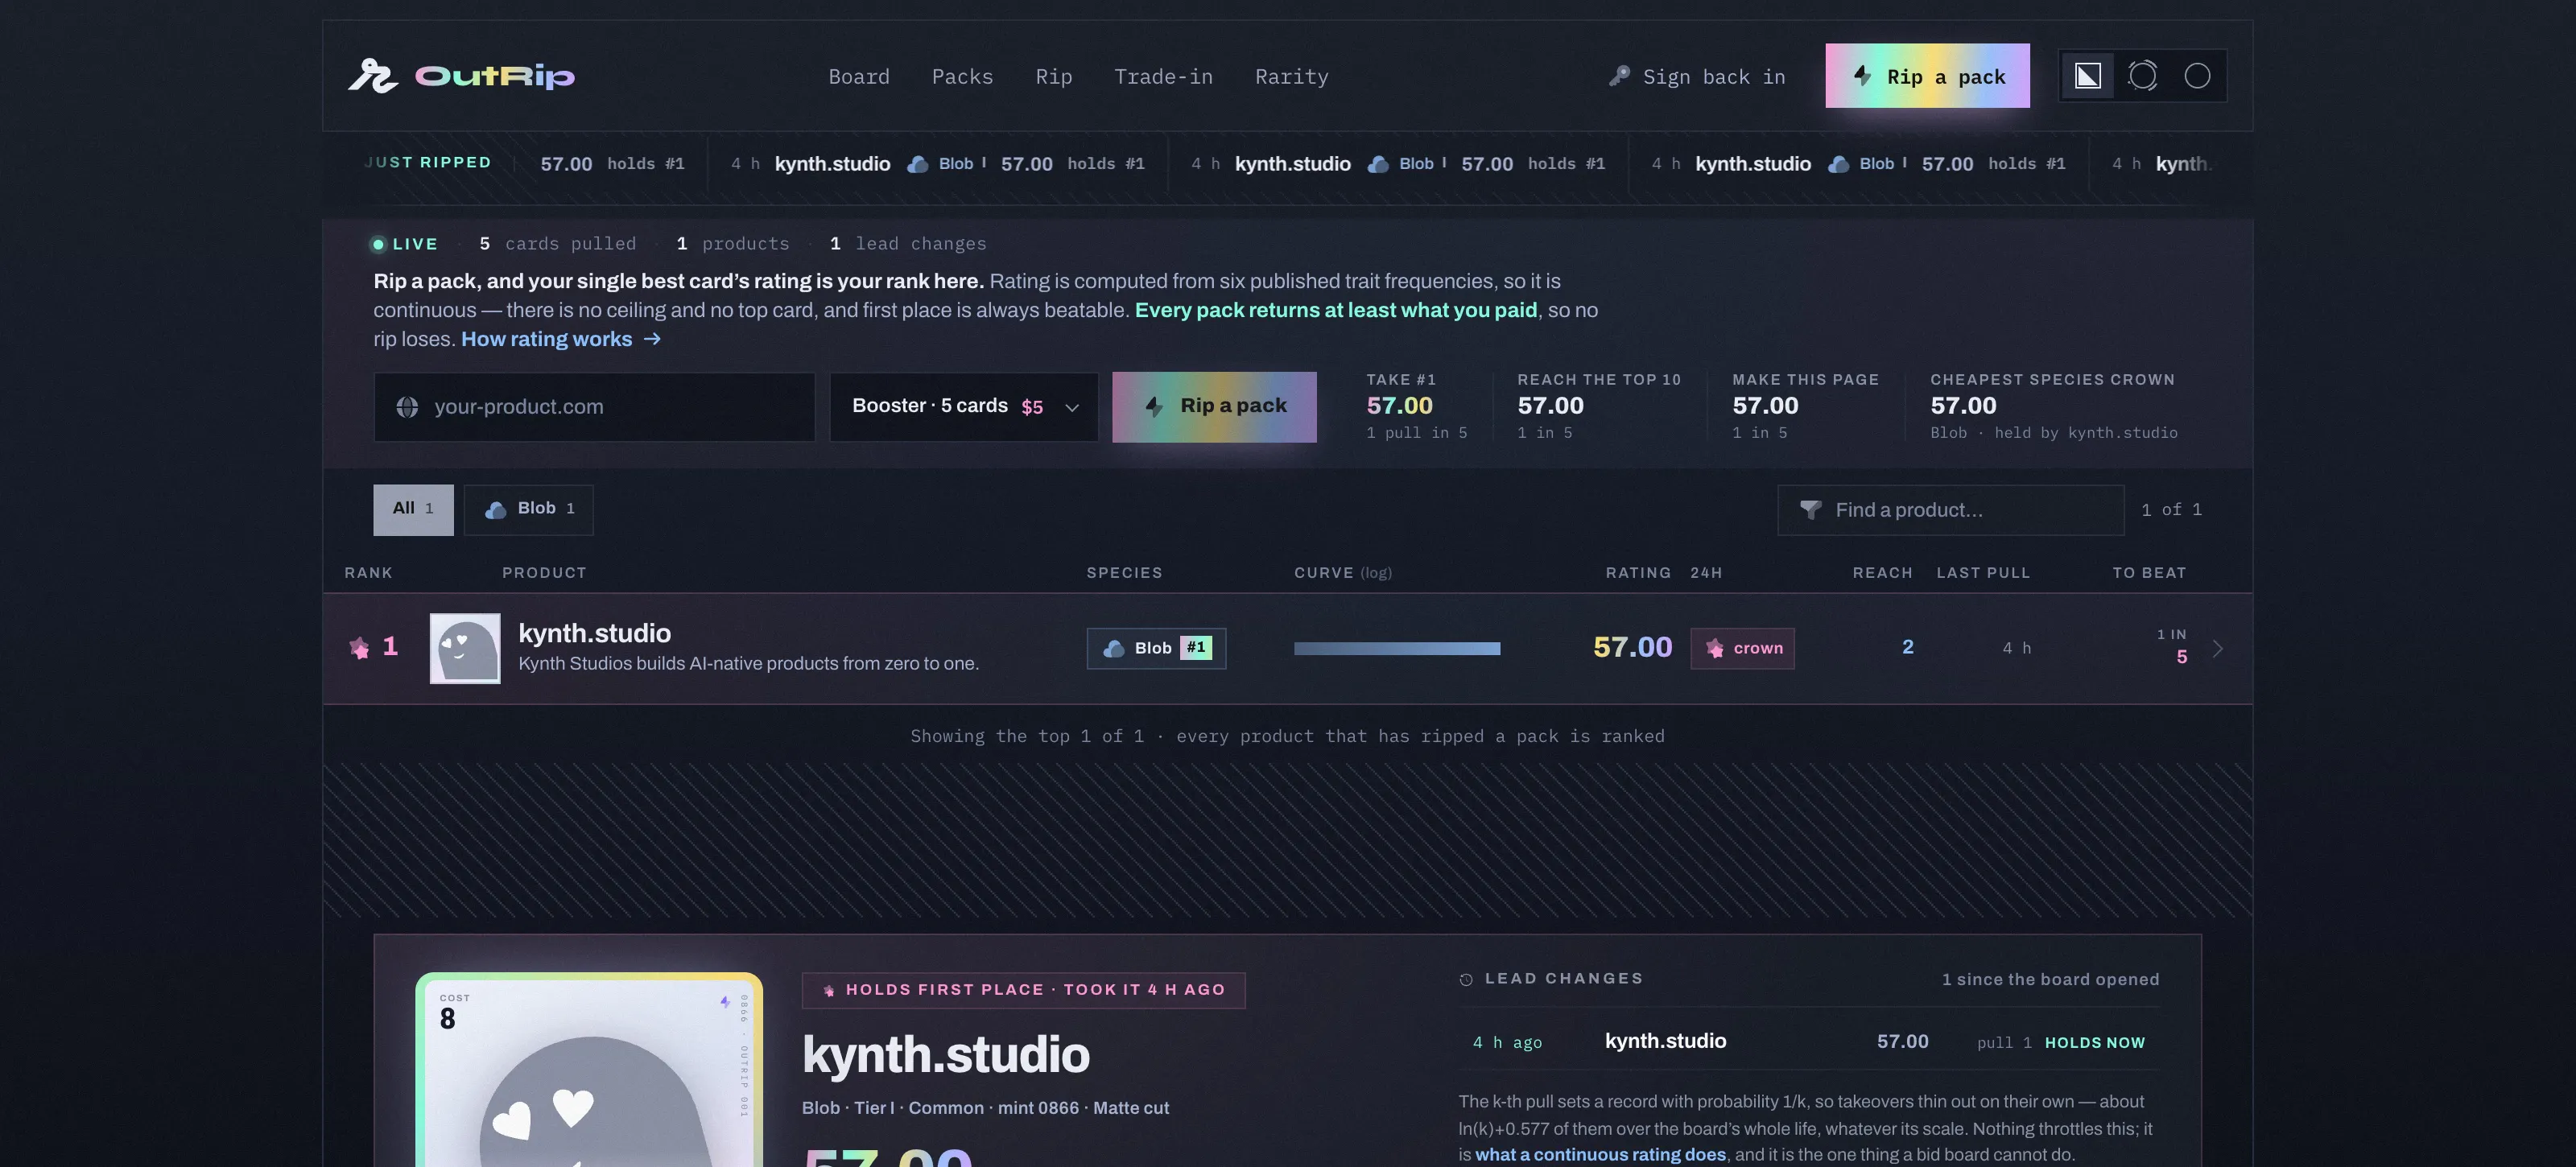Select the dashed-ring circle theme toggle
The image size is (2576, 1167).
[2142, 76]
